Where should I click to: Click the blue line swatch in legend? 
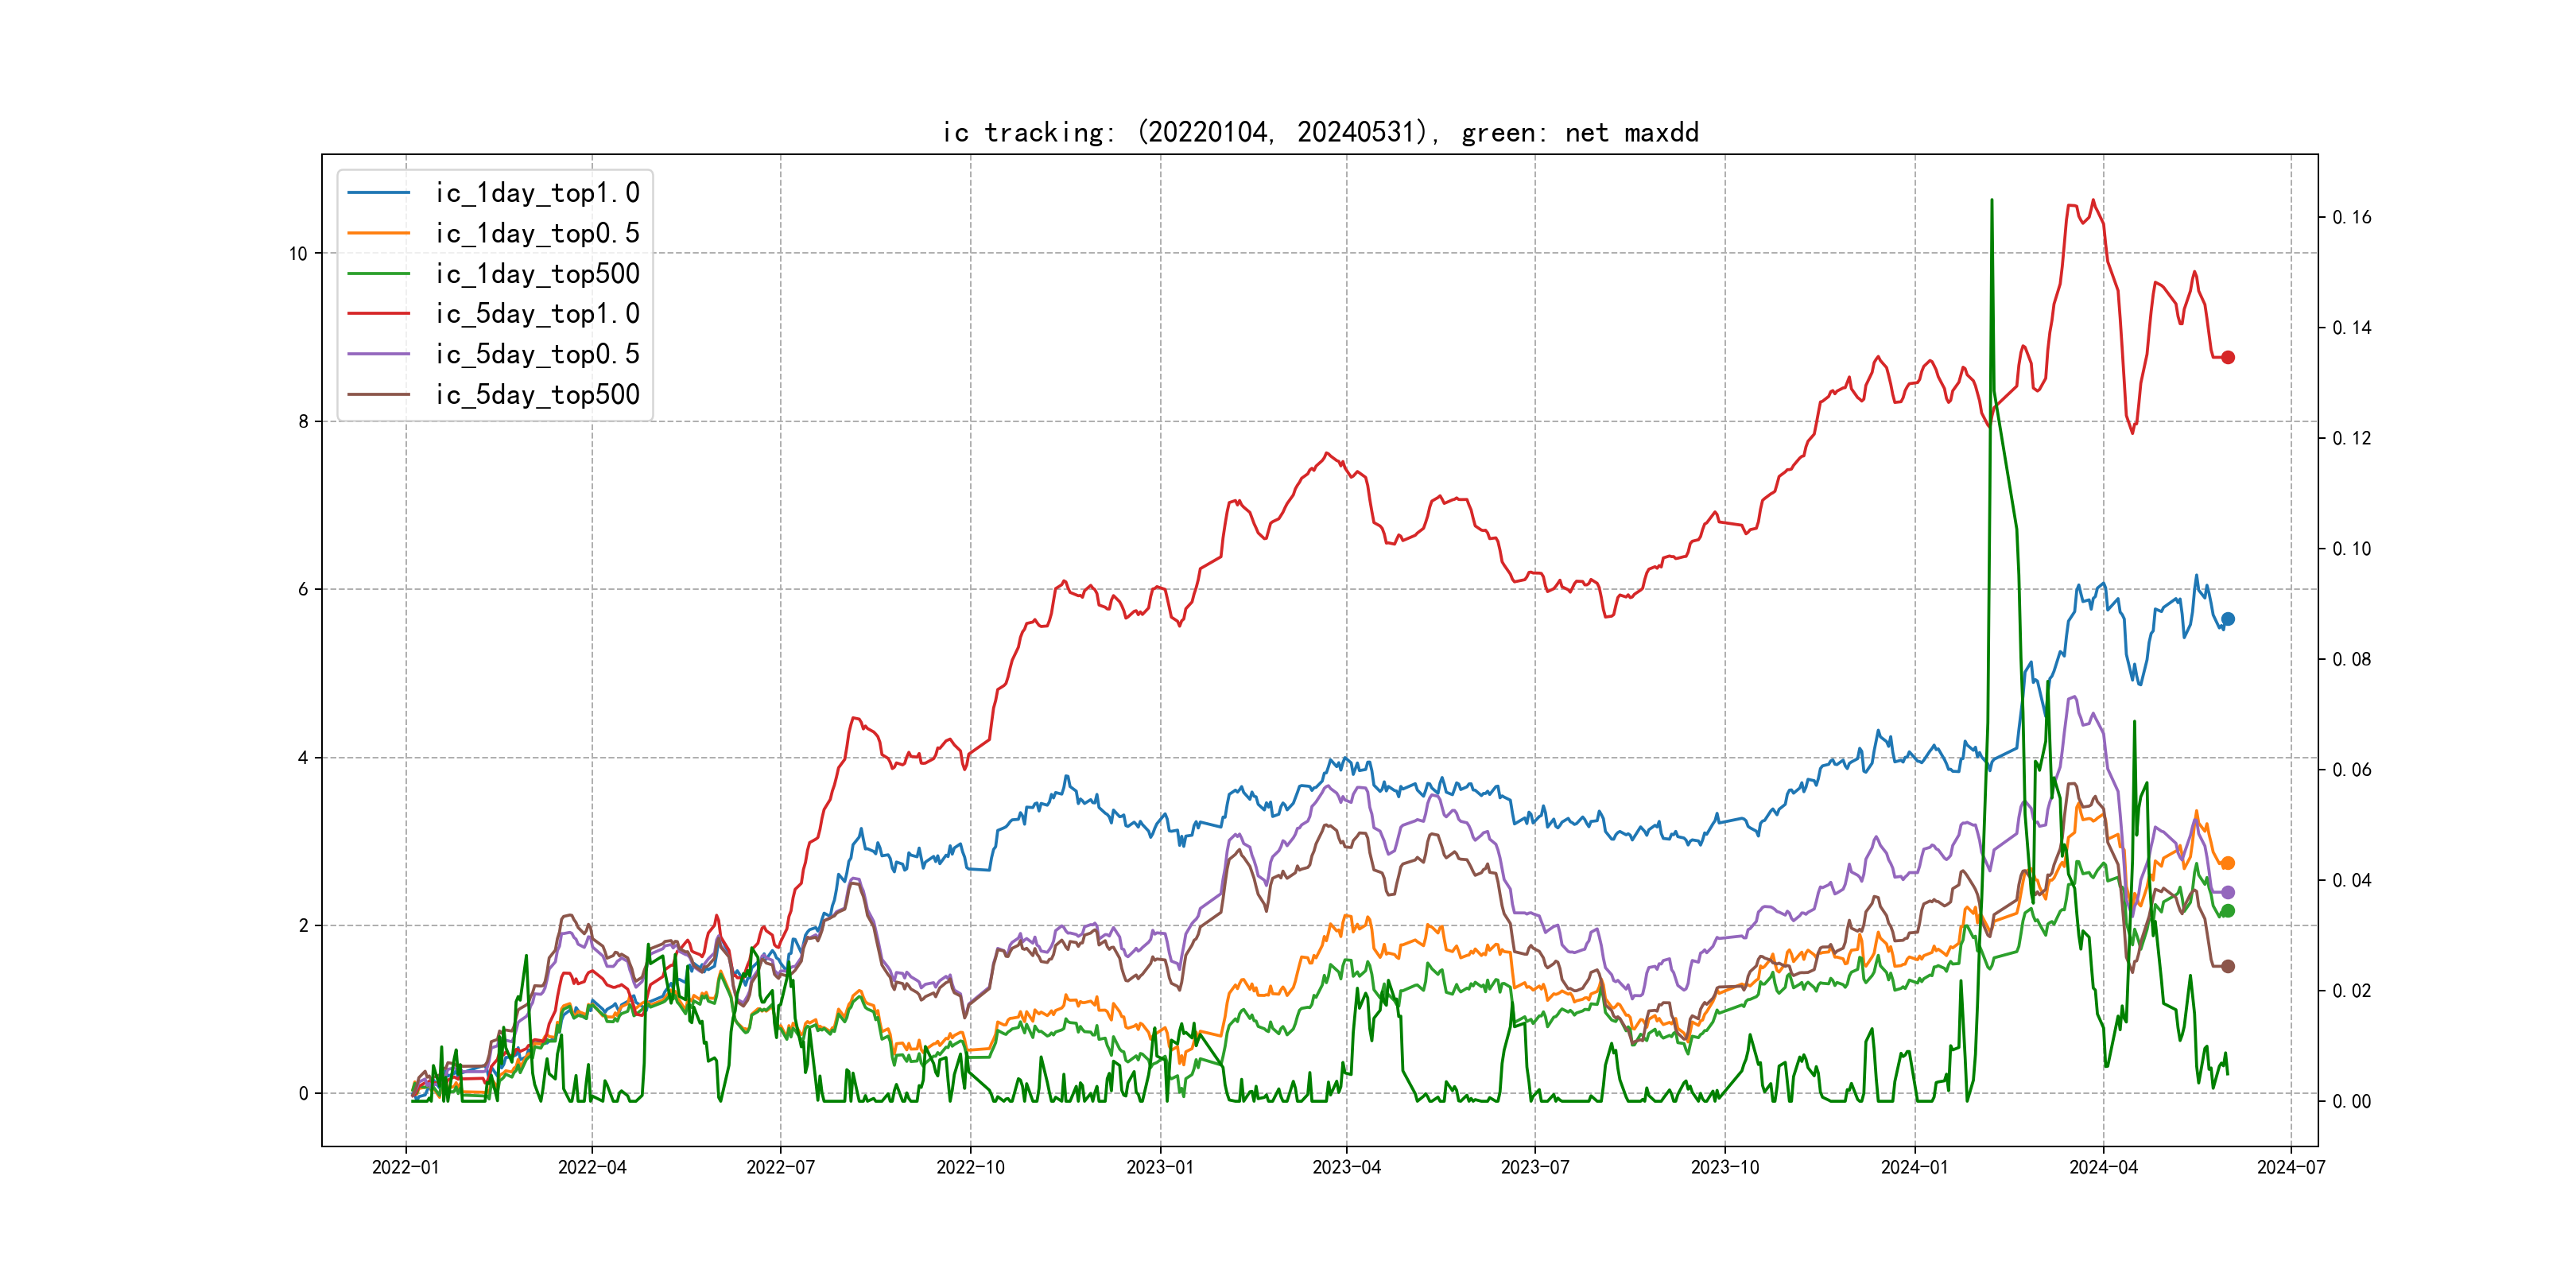point(378,193)
